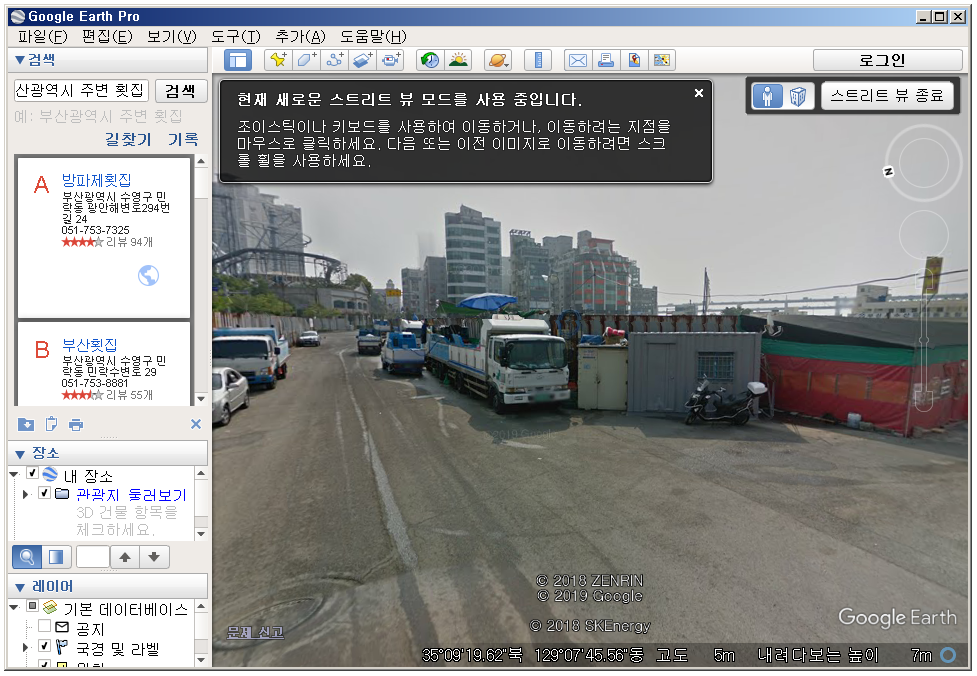Switch to the street view pegman mode
The image size is (977, 676).
[768, 96]
